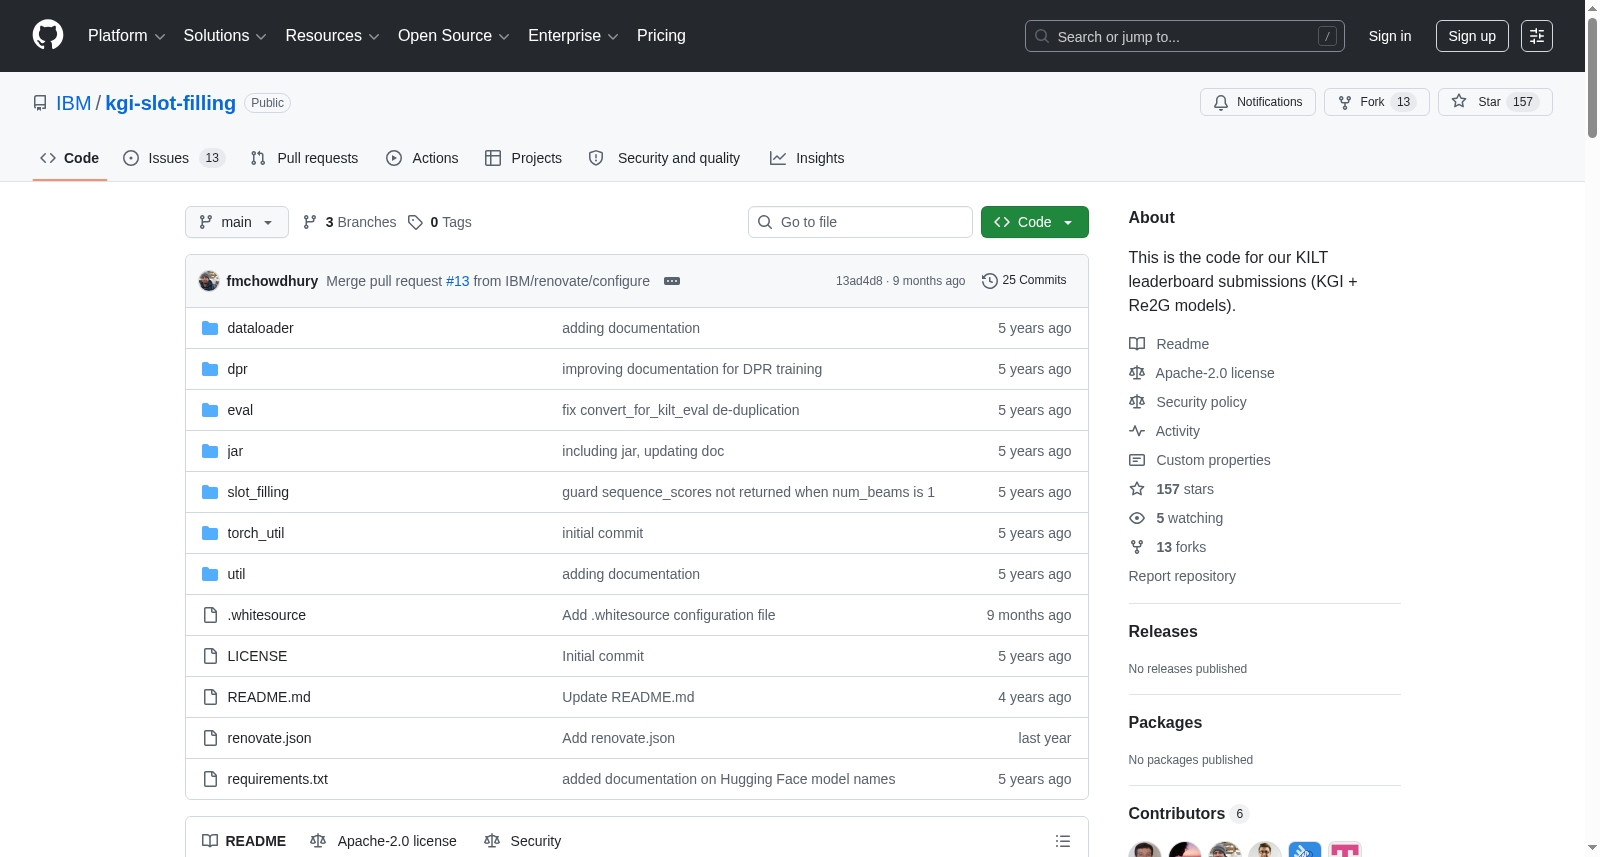Select the README tab below files
This screenshot has height=857, width=1600.
(x=244, y=841)
